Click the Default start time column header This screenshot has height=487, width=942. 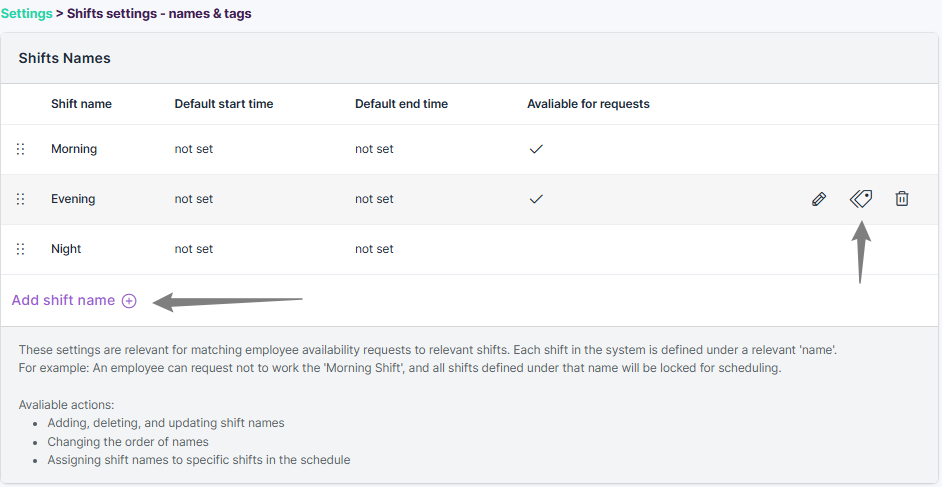224,104
